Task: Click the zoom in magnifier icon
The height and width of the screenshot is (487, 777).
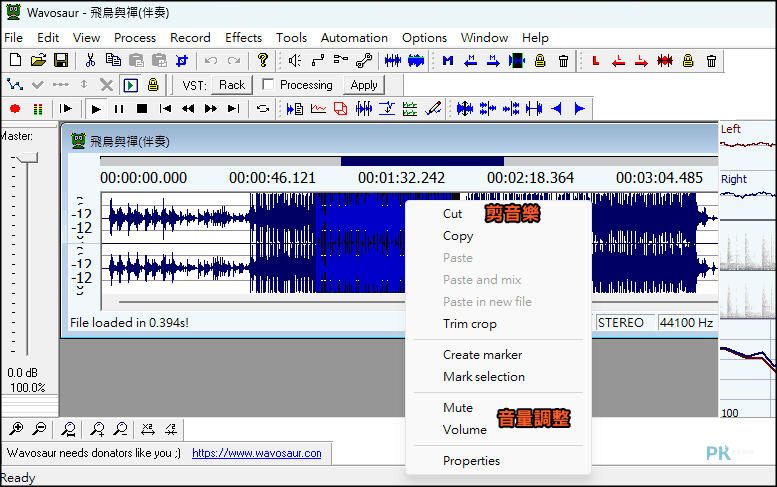Action: (16, 429)
